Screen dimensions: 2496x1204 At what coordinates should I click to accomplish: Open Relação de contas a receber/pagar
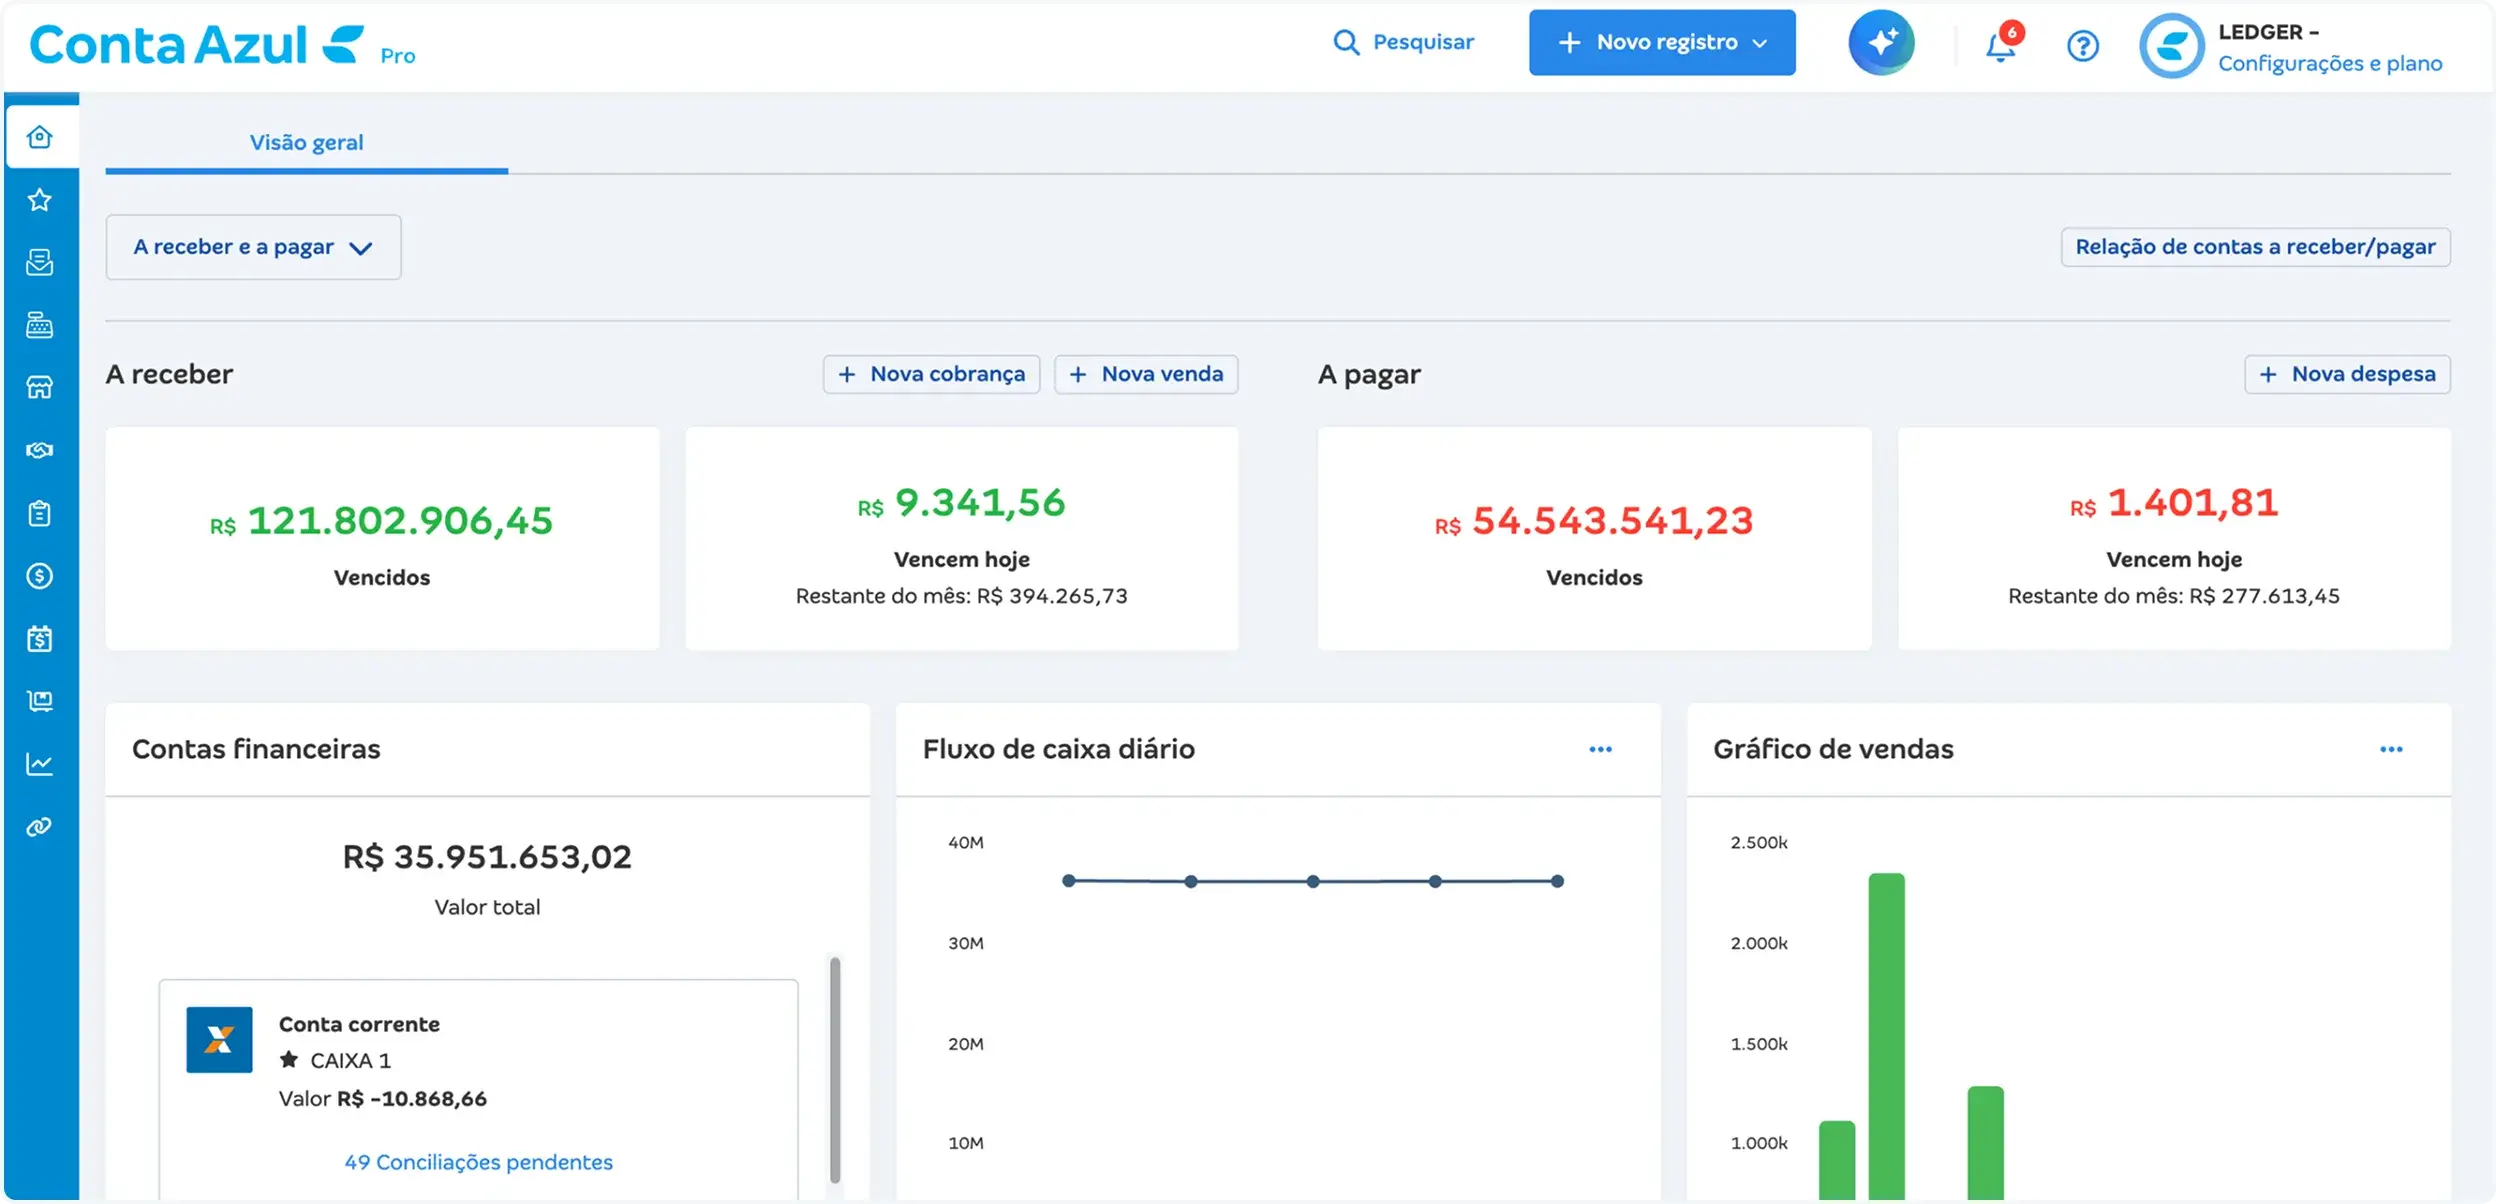coord(2255,247)
